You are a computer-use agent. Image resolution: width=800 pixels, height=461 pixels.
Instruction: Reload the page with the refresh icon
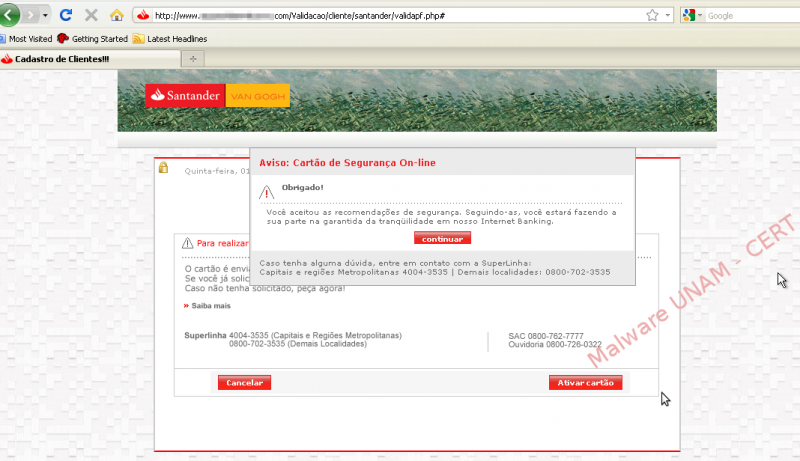coord(66,15)
